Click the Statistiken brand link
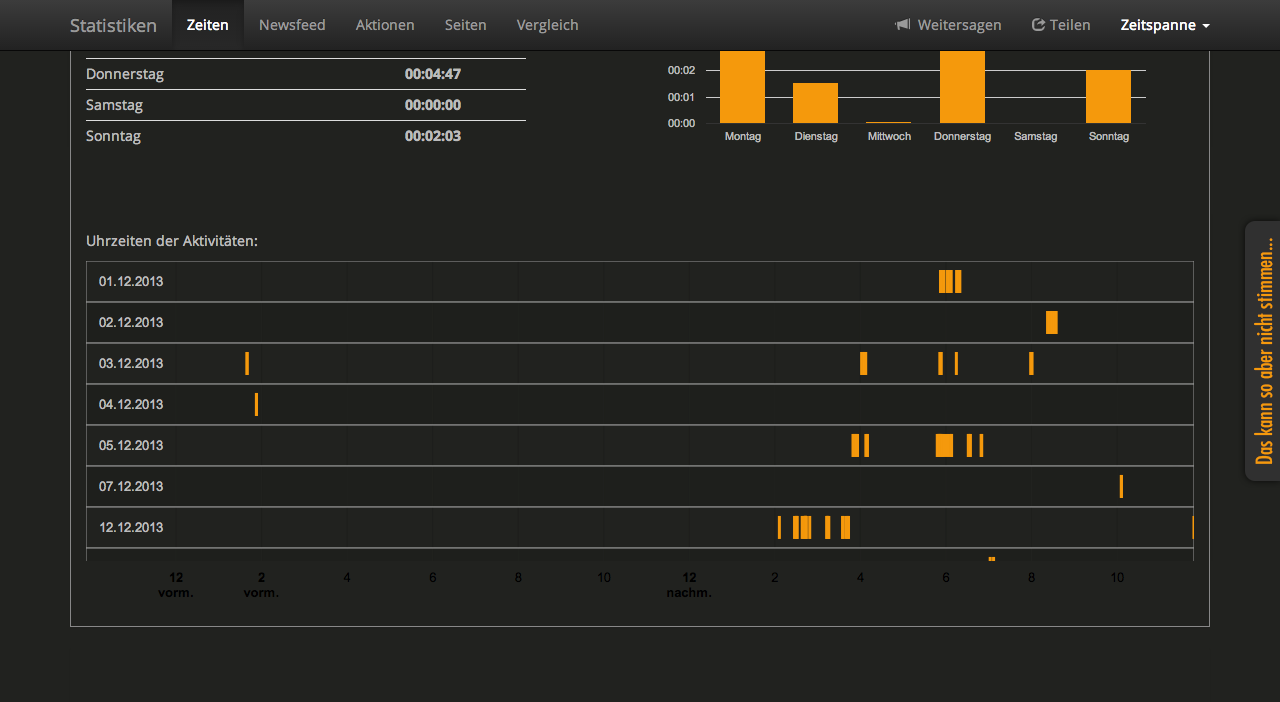Viewport: 1280px width, 702px height. tap(113, 25)
